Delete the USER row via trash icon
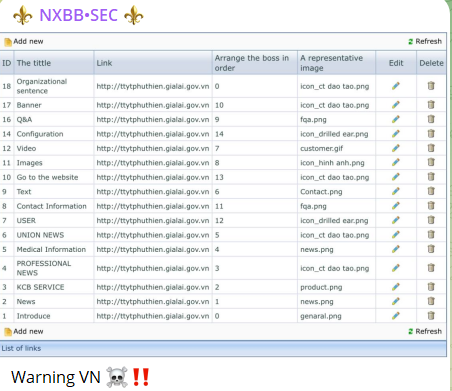452x391 pixels. tap(431, 220)
